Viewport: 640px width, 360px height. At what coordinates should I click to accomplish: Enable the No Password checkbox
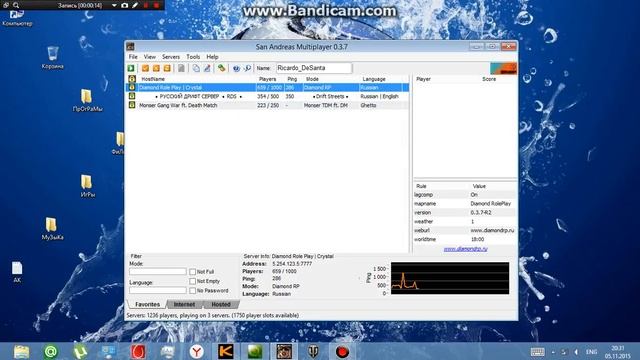192,291
